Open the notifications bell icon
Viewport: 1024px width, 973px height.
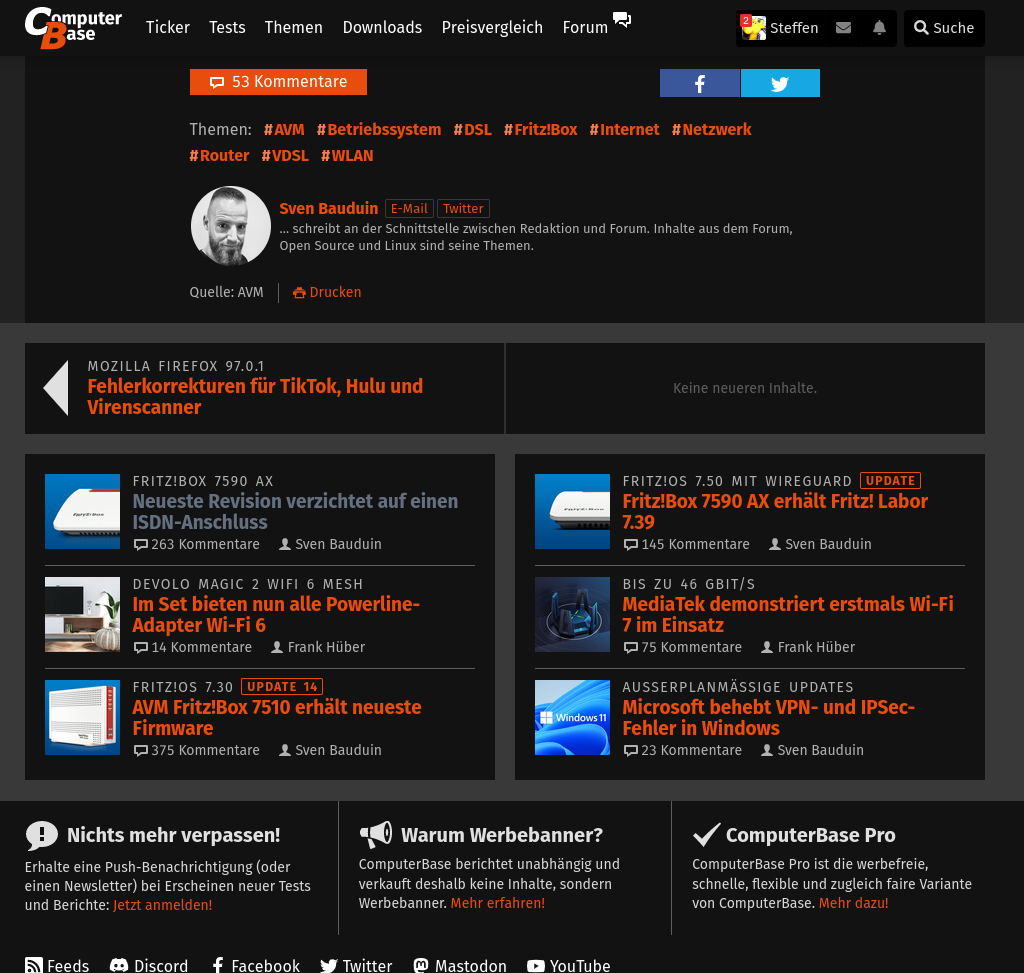[x=879, y=27]
